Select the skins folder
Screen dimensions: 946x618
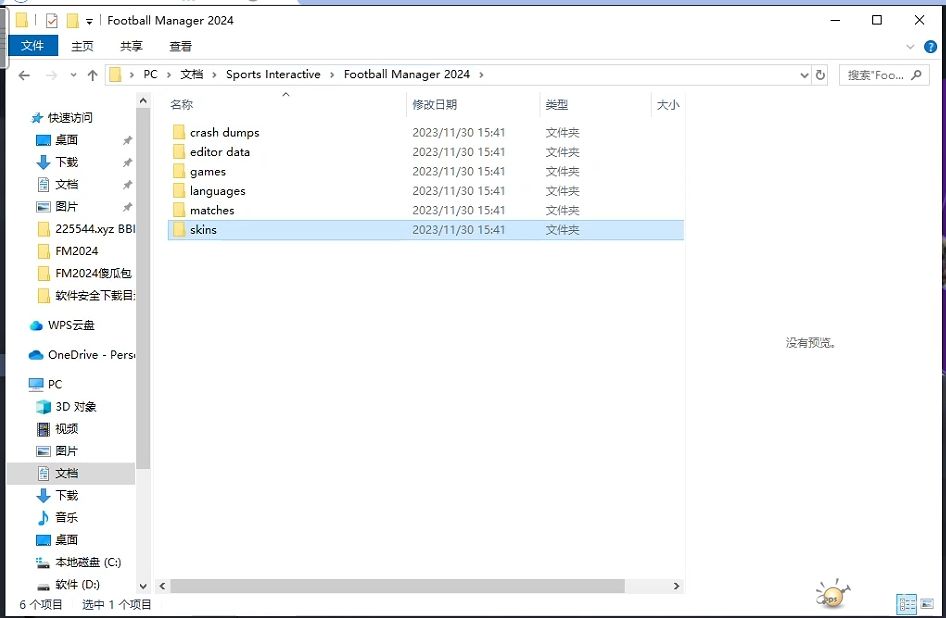425,230
